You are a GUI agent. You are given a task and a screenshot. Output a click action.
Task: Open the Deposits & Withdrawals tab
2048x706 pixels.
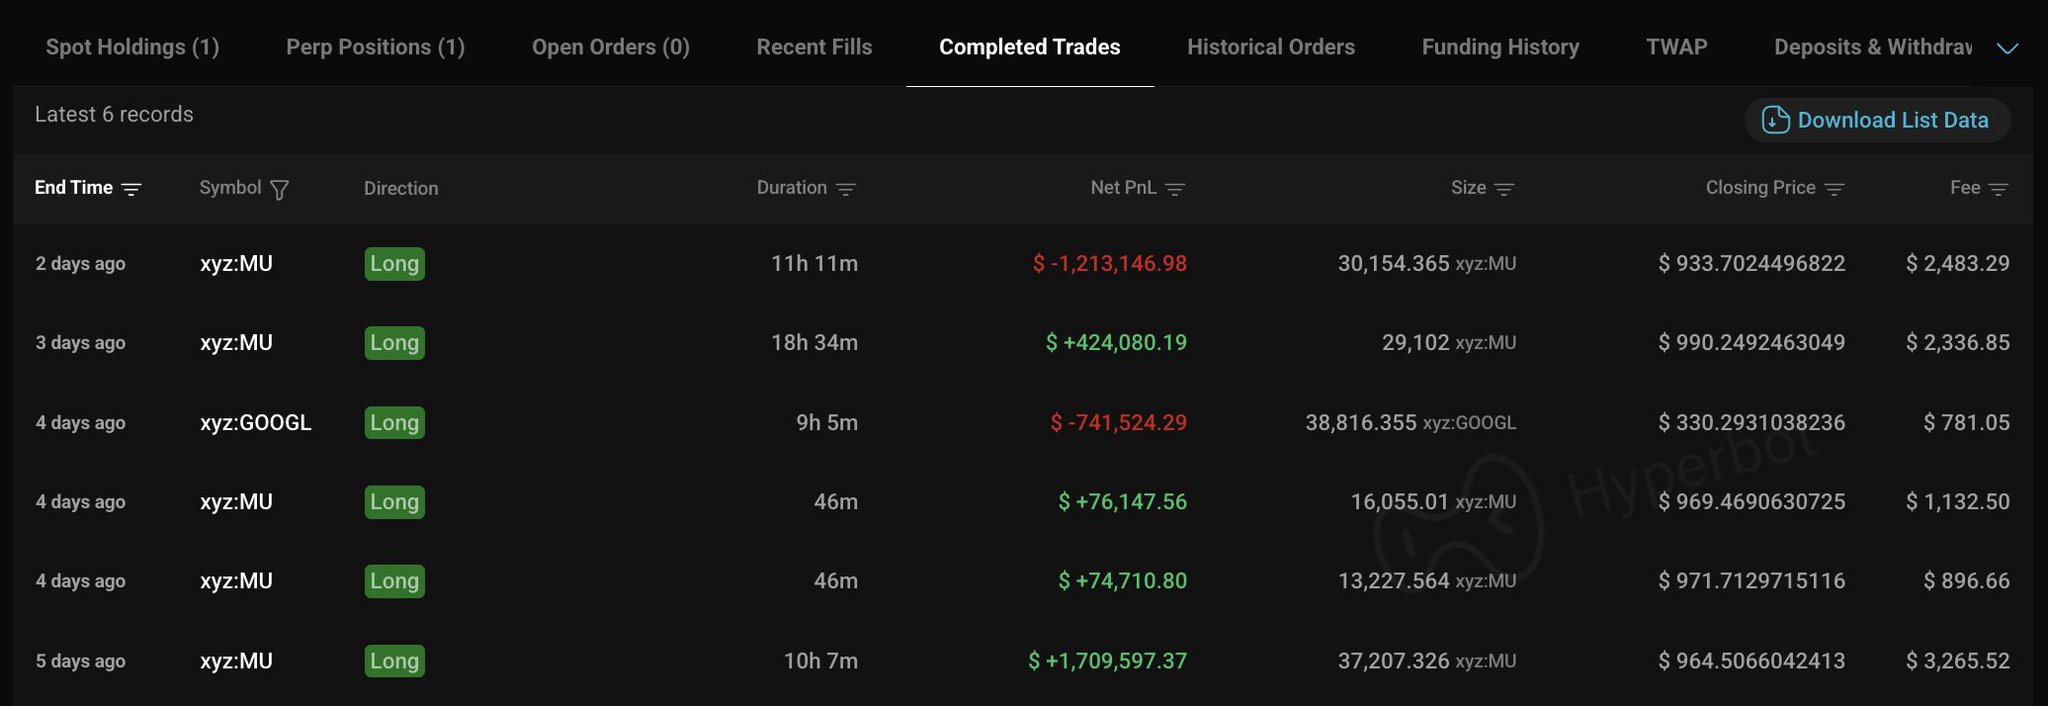click(x=1872, y=47)
